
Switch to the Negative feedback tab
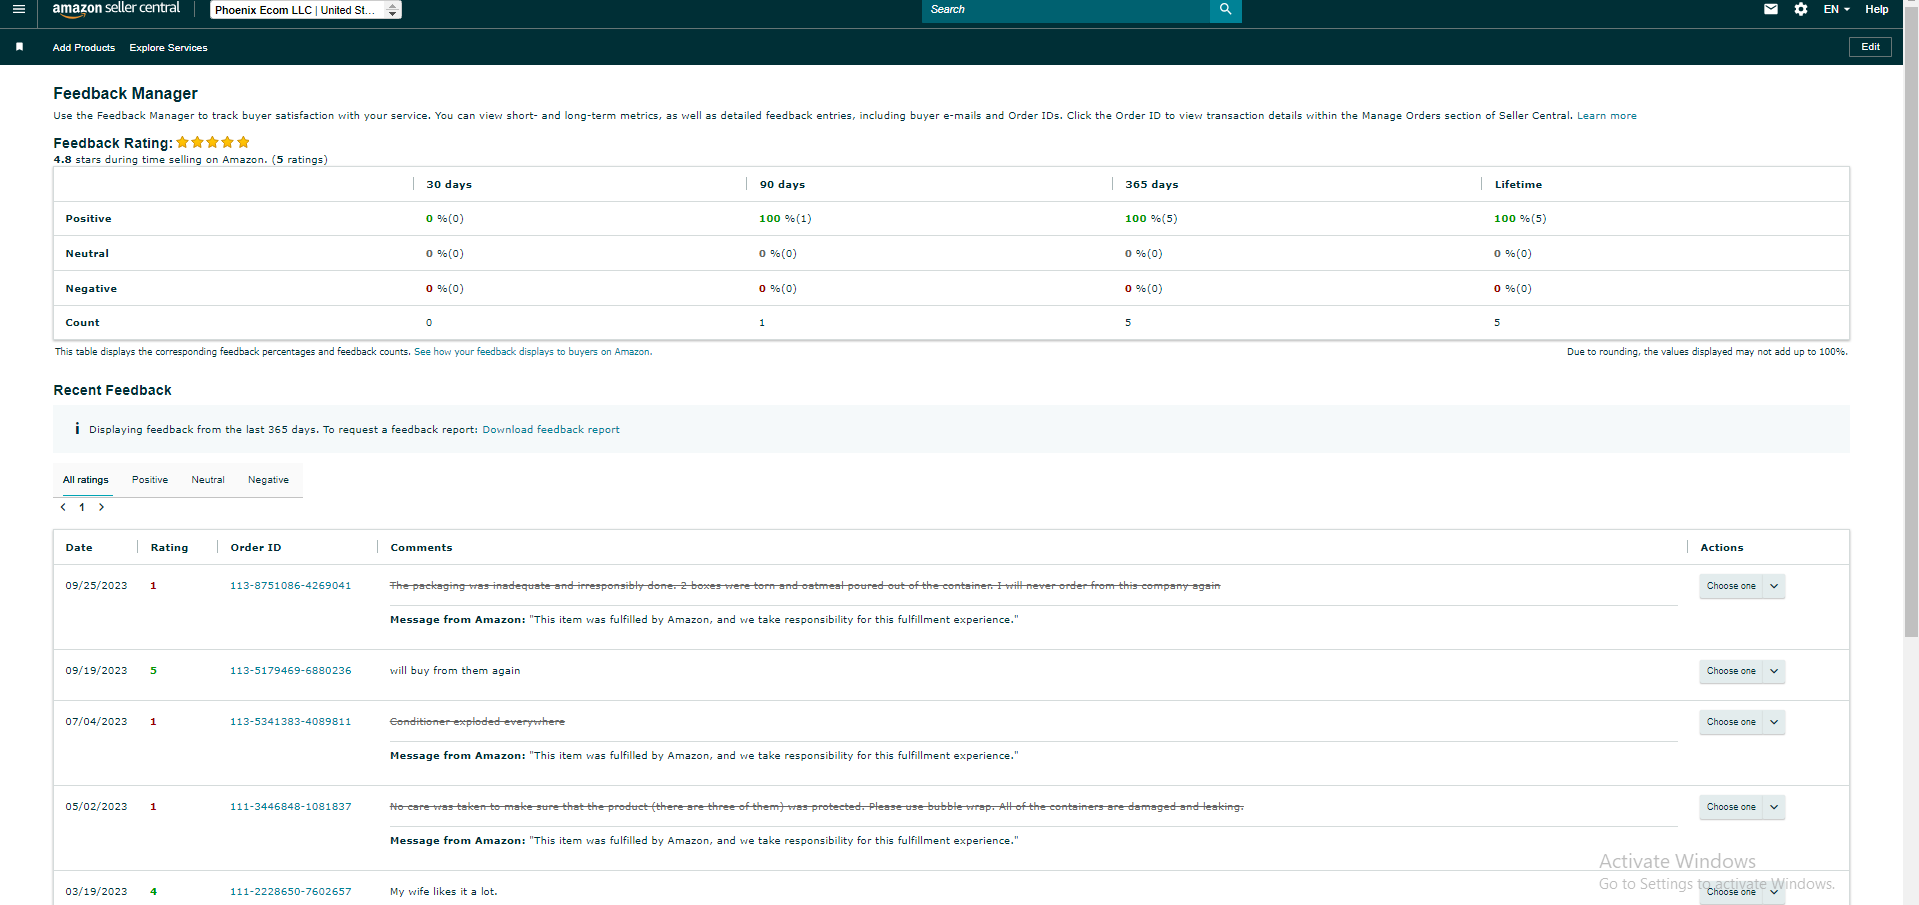click(268, 480)
